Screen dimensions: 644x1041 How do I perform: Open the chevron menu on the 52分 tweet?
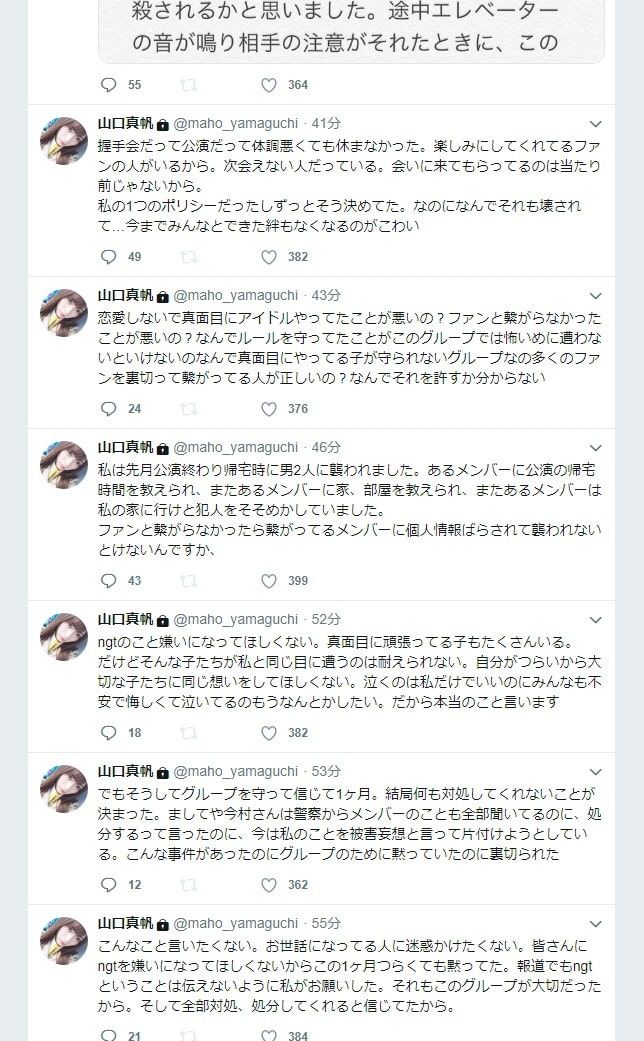[x=596, y=620]
